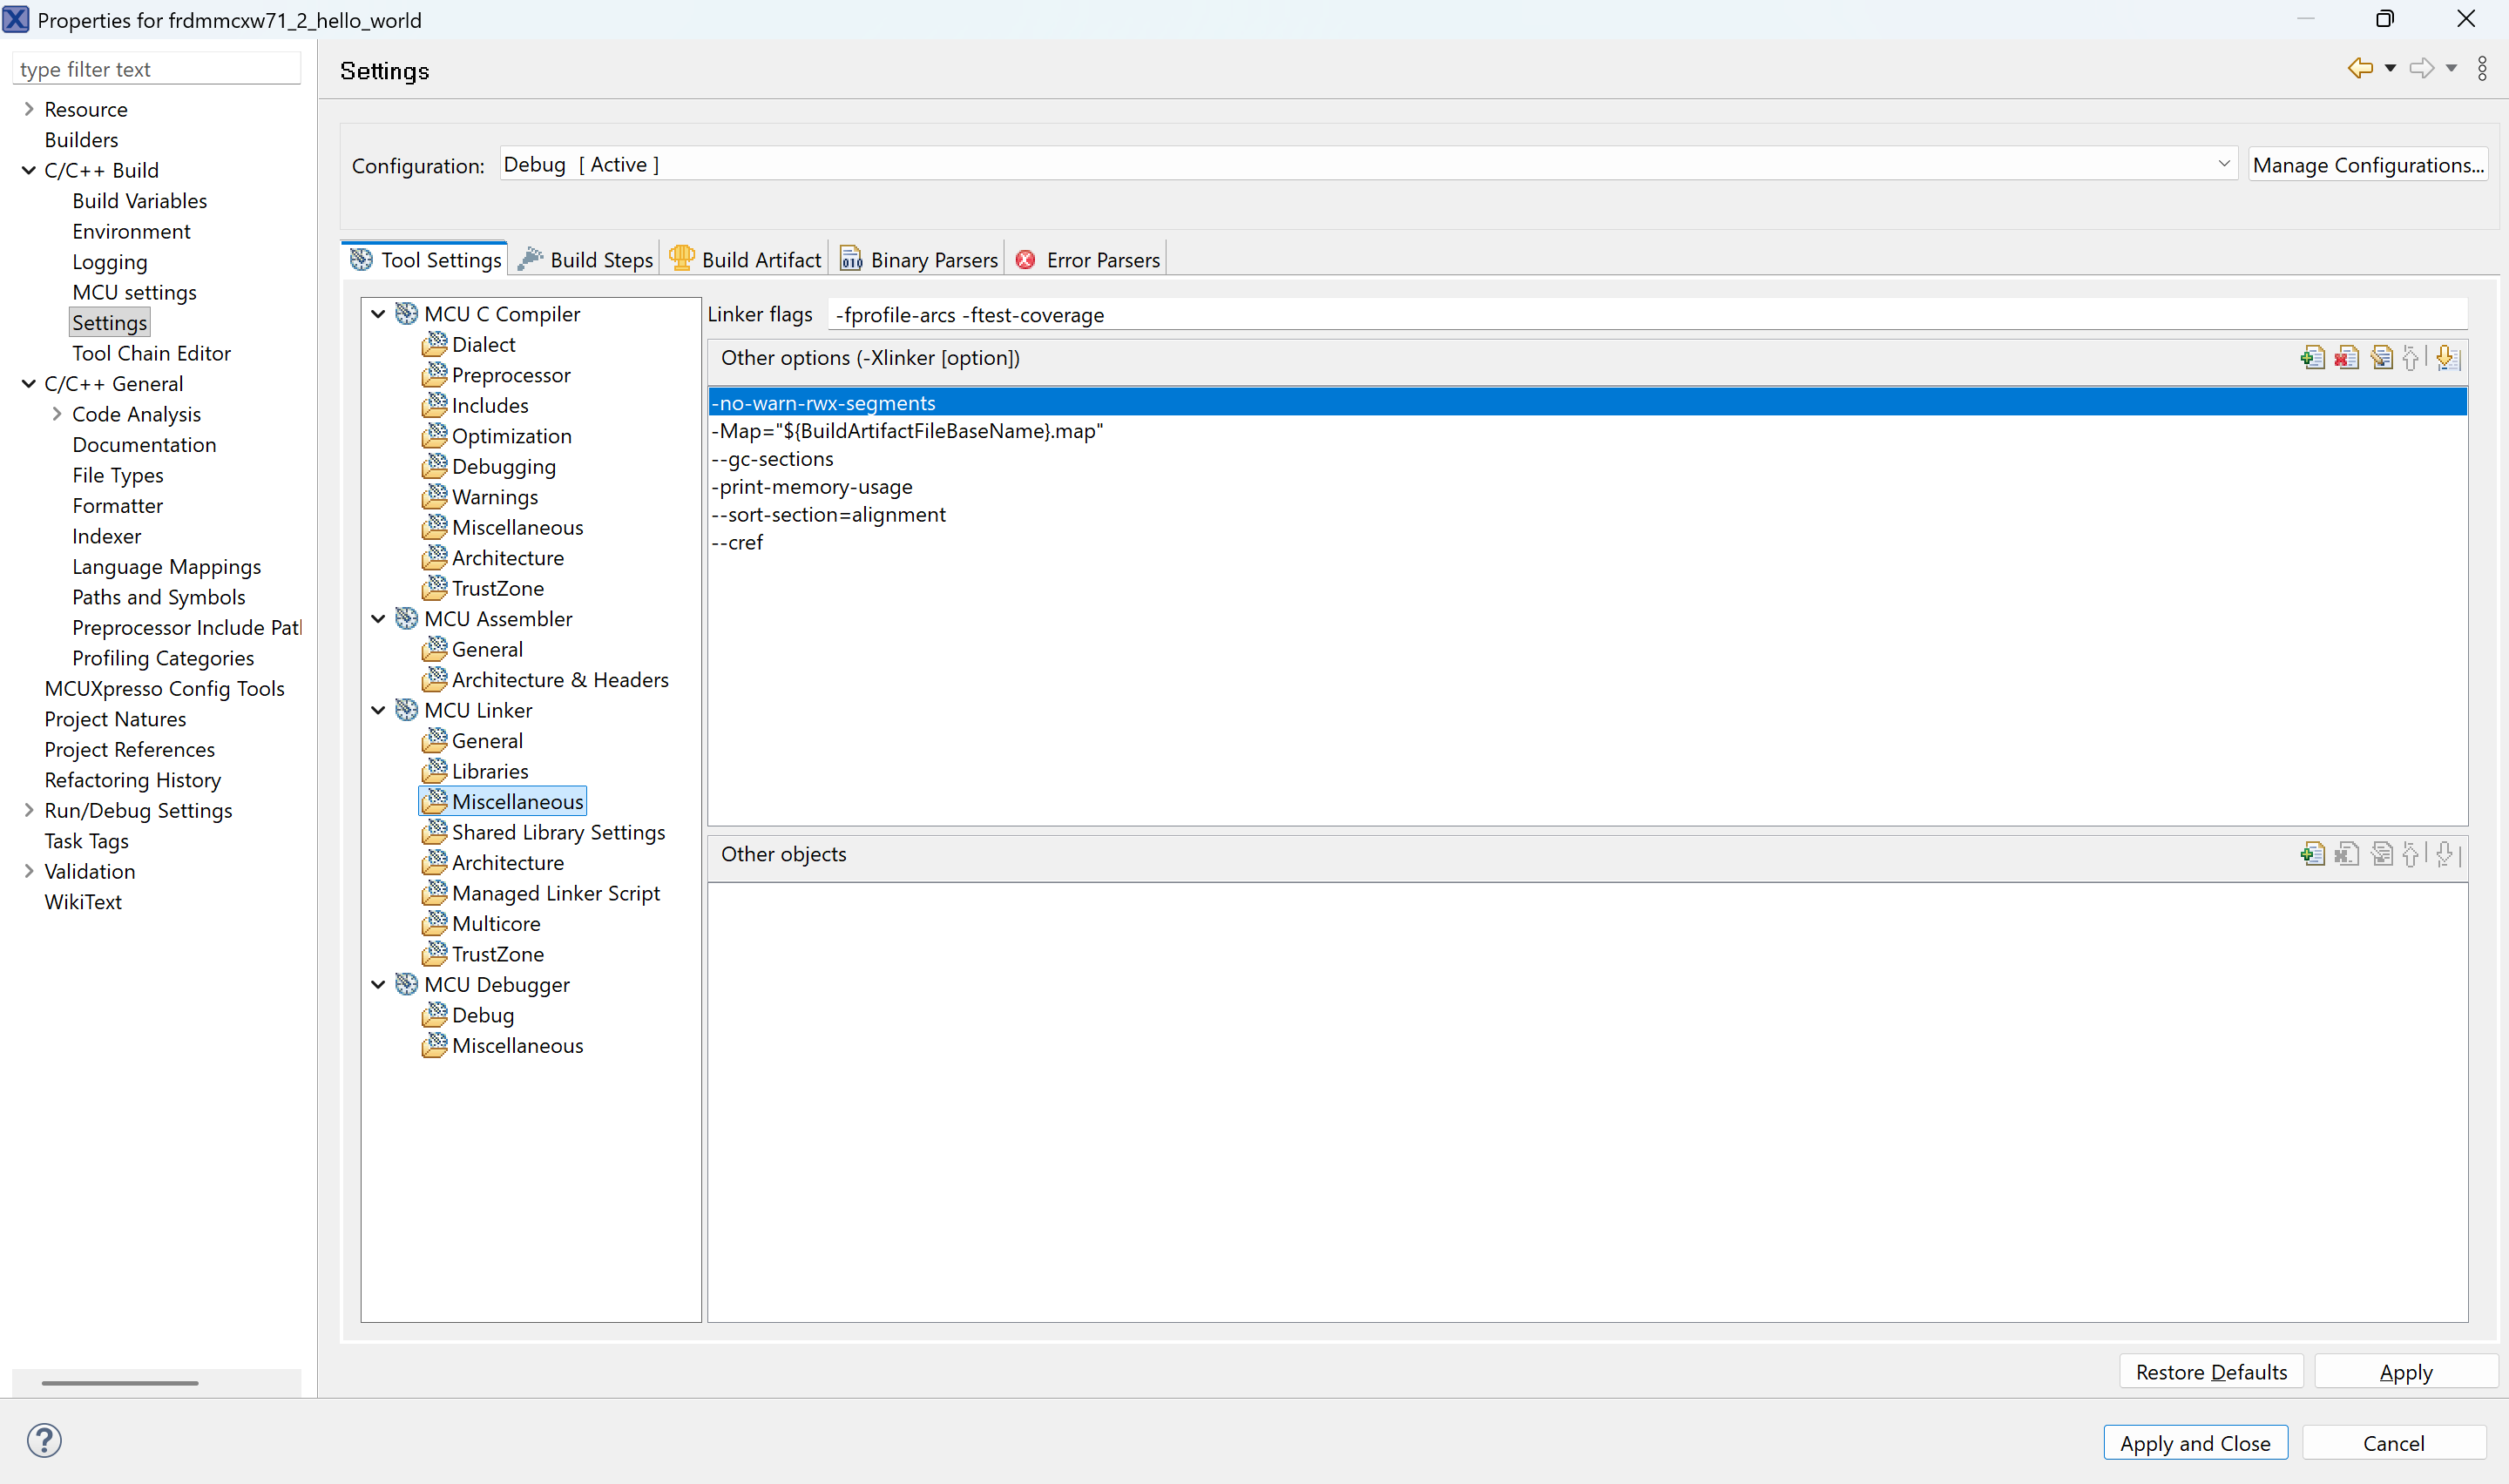Open help via the question mark icon
Image resolution: width=2509 pixels, height=1484 pixels.
tap(44, 1441)
